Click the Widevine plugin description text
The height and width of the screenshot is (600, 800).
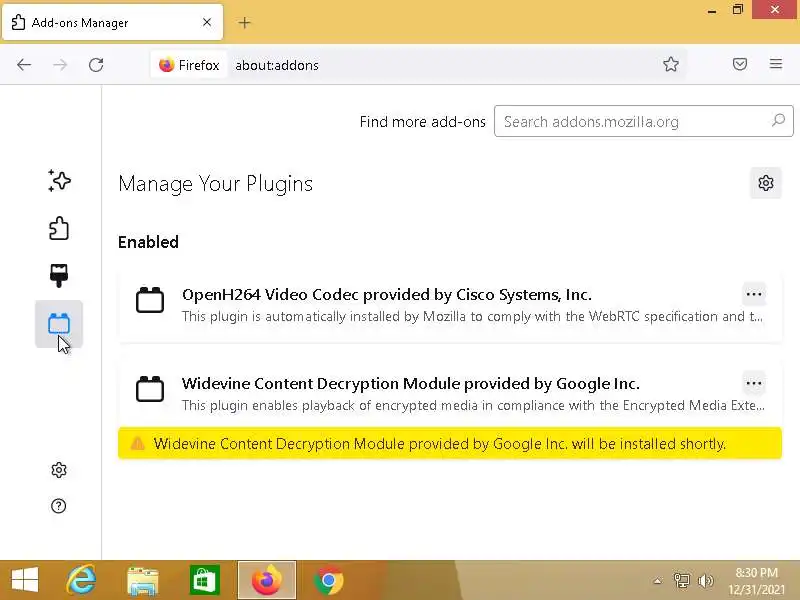tap(473, 405)
